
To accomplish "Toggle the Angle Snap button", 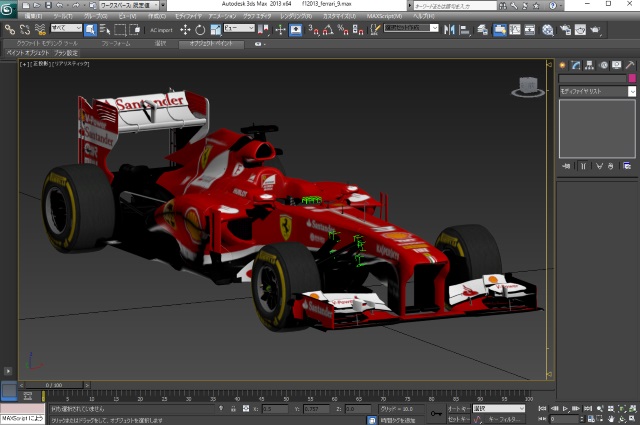I will click(328, 30).
